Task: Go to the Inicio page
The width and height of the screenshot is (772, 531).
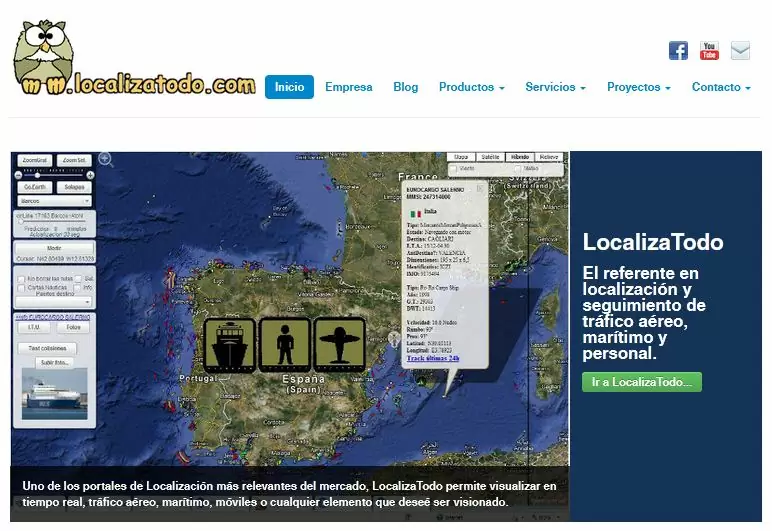Action: (289, 87)
